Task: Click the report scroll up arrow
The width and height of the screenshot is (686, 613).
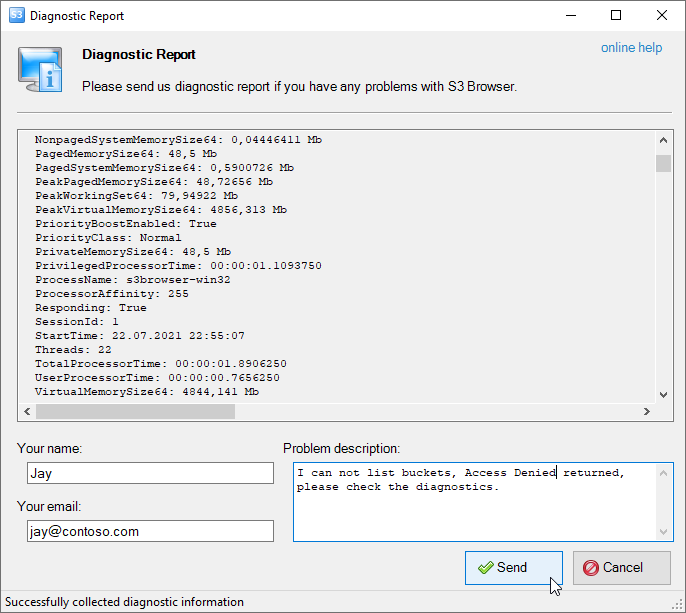Action: point(663,140)
